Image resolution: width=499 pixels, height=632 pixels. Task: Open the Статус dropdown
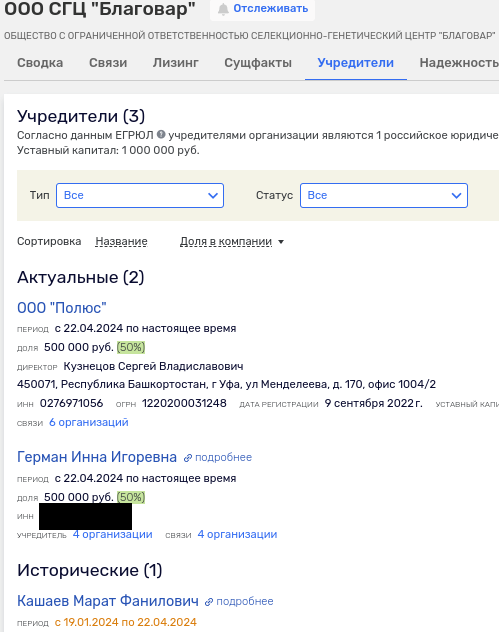point(384,195)
